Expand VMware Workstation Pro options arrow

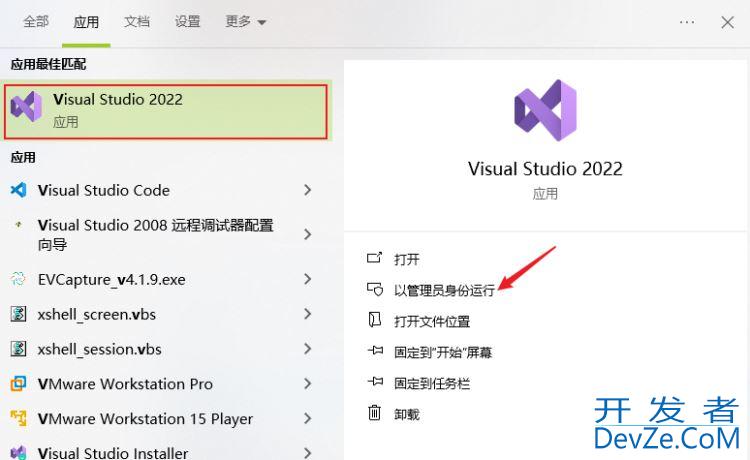(x=308, y=383)
